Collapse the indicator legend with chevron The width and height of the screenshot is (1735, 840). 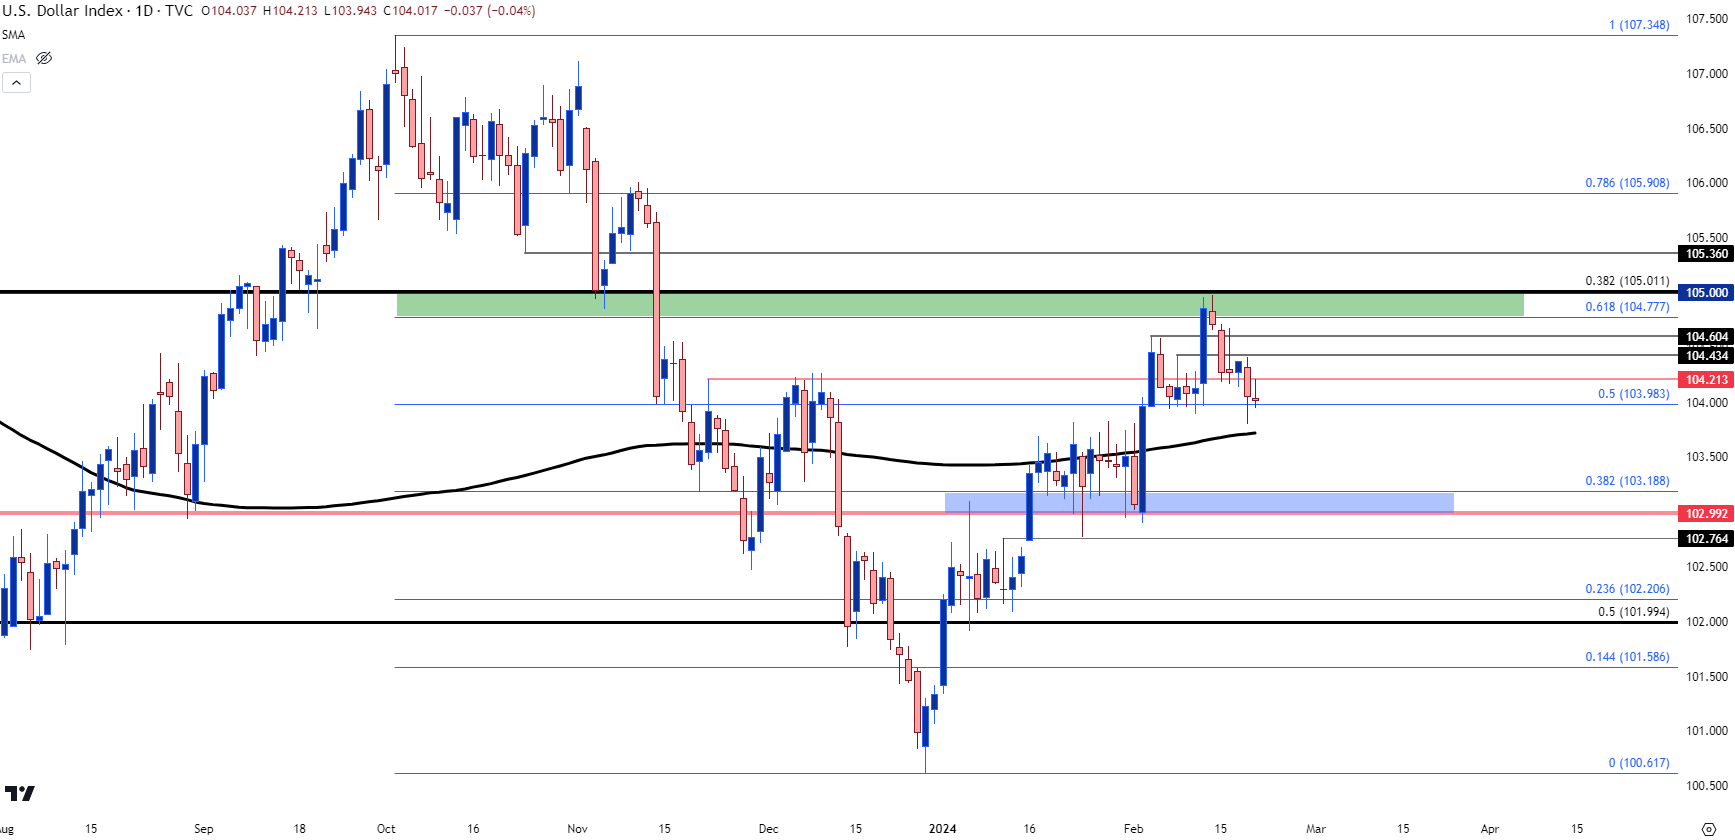point(16,83)
